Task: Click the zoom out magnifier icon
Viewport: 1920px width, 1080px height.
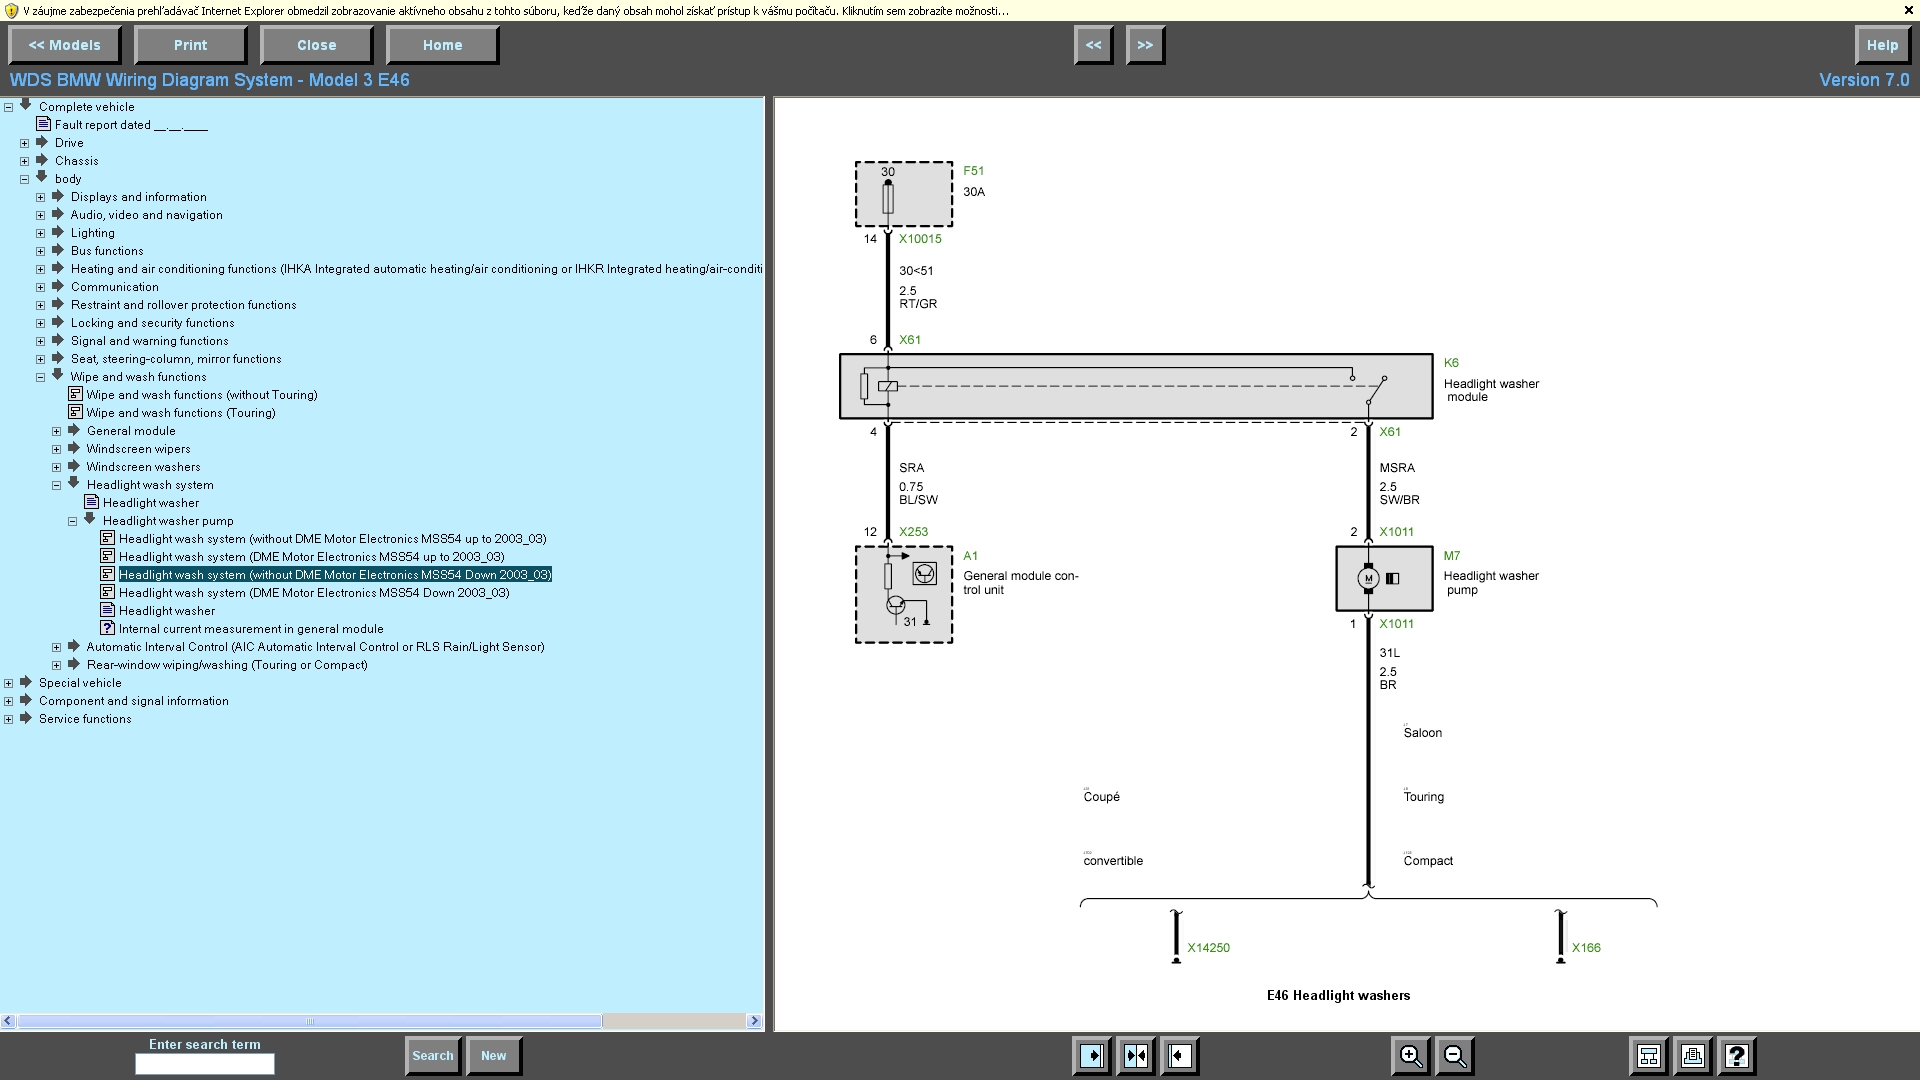Action: [1455, 1056]
